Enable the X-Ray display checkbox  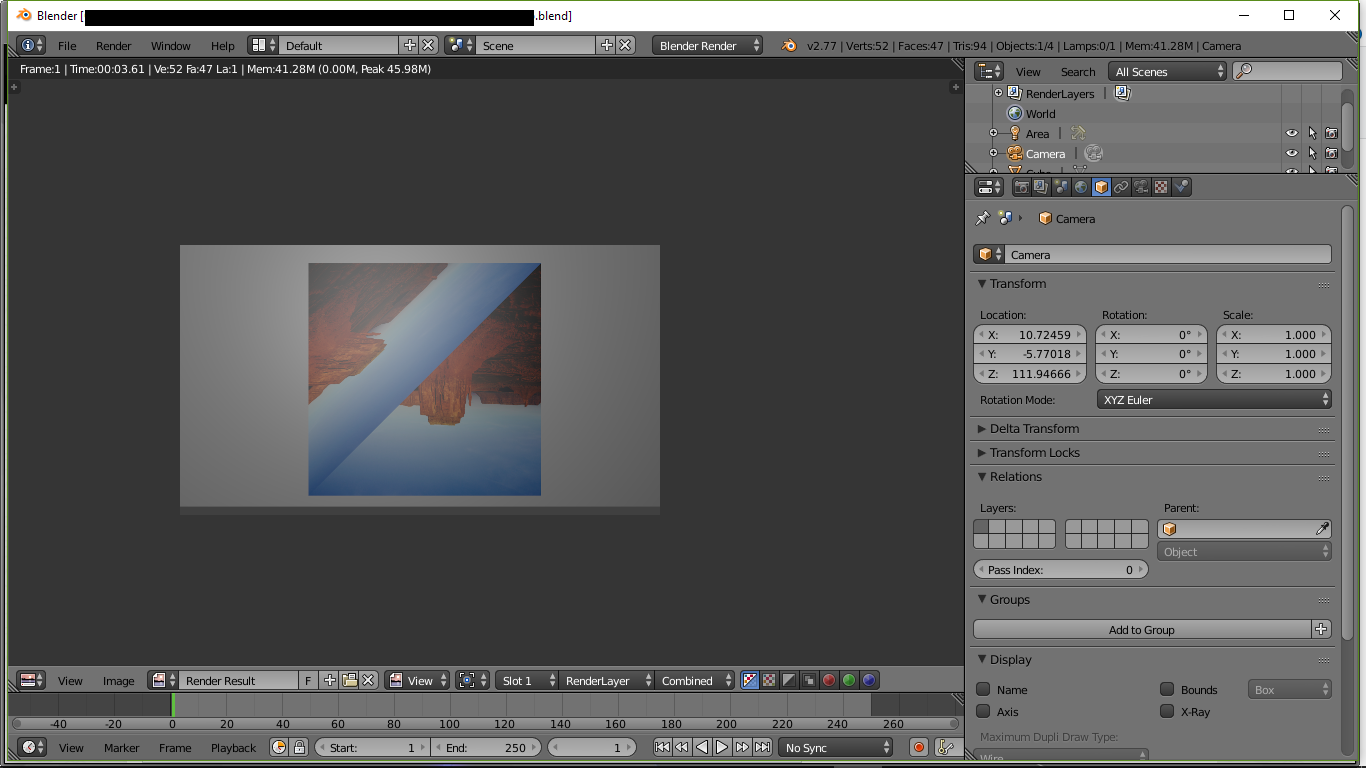coord(1167,711)
